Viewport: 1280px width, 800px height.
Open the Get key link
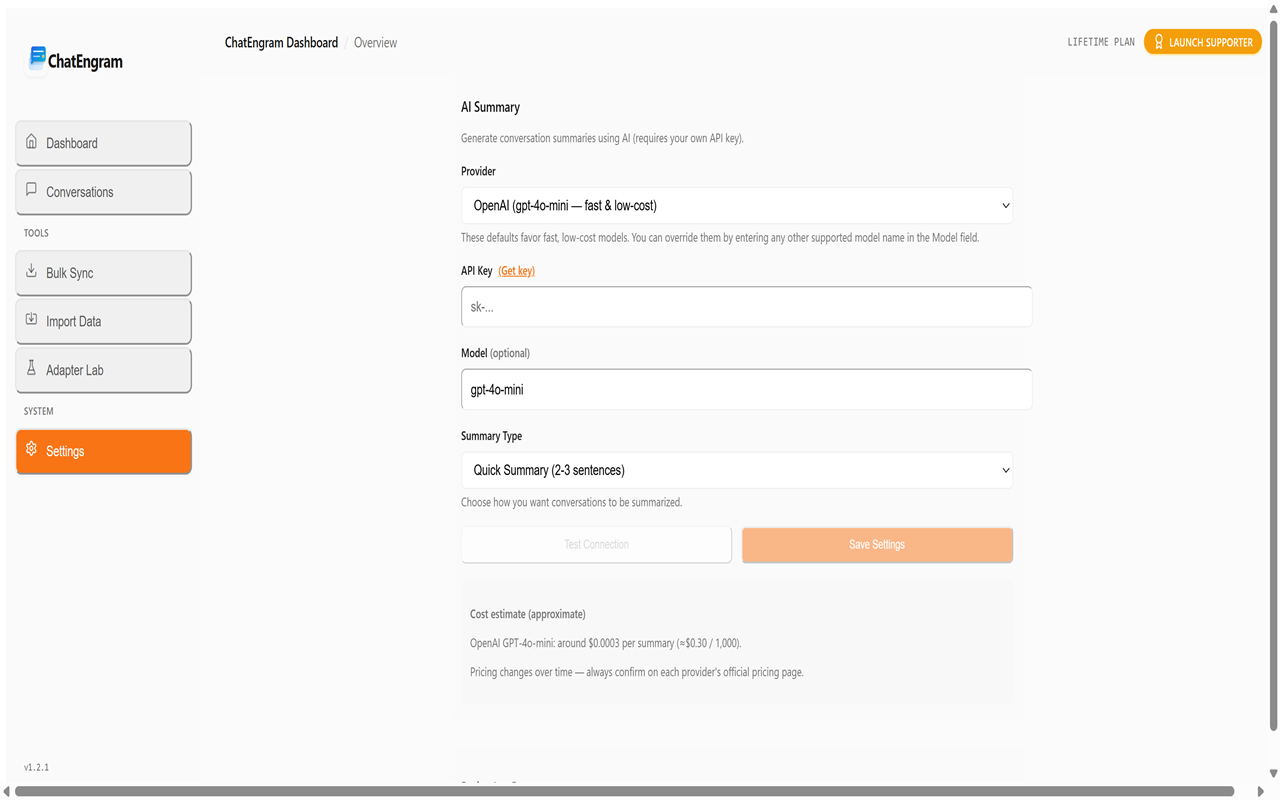[x=516, y=271]
